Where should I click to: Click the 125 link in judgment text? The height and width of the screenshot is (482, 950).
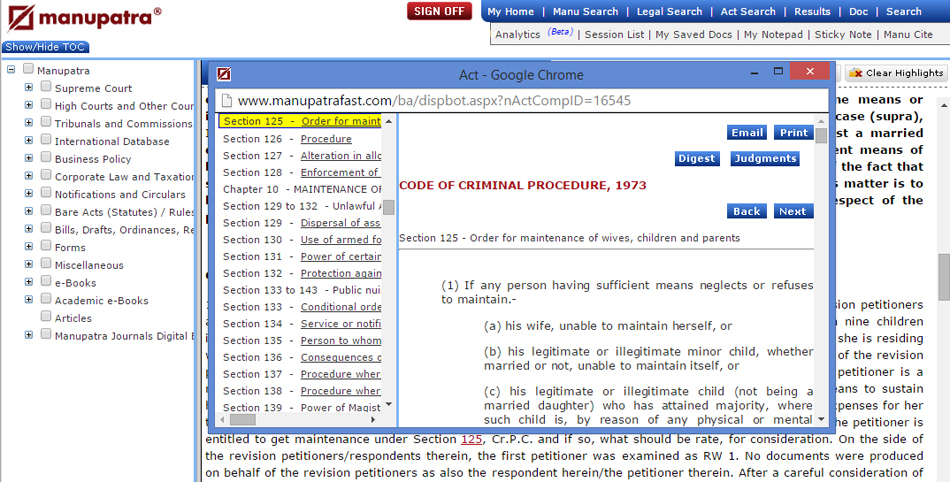(471, 439)
